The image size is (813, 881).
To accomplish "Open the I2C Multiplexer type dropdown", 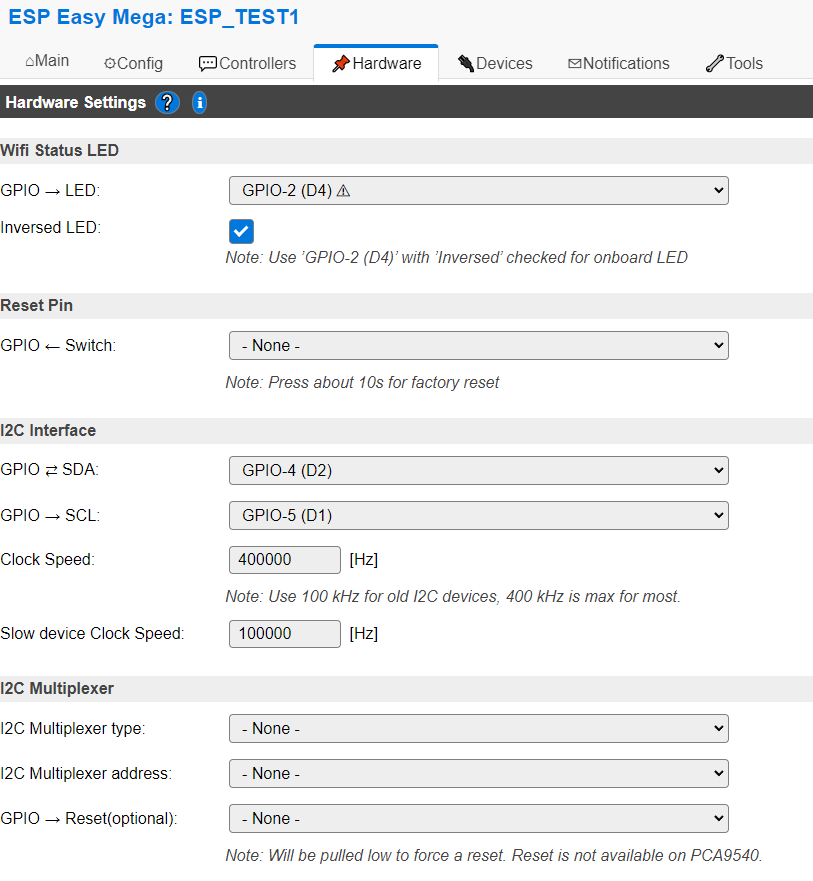I will click(x=479, y=728).
